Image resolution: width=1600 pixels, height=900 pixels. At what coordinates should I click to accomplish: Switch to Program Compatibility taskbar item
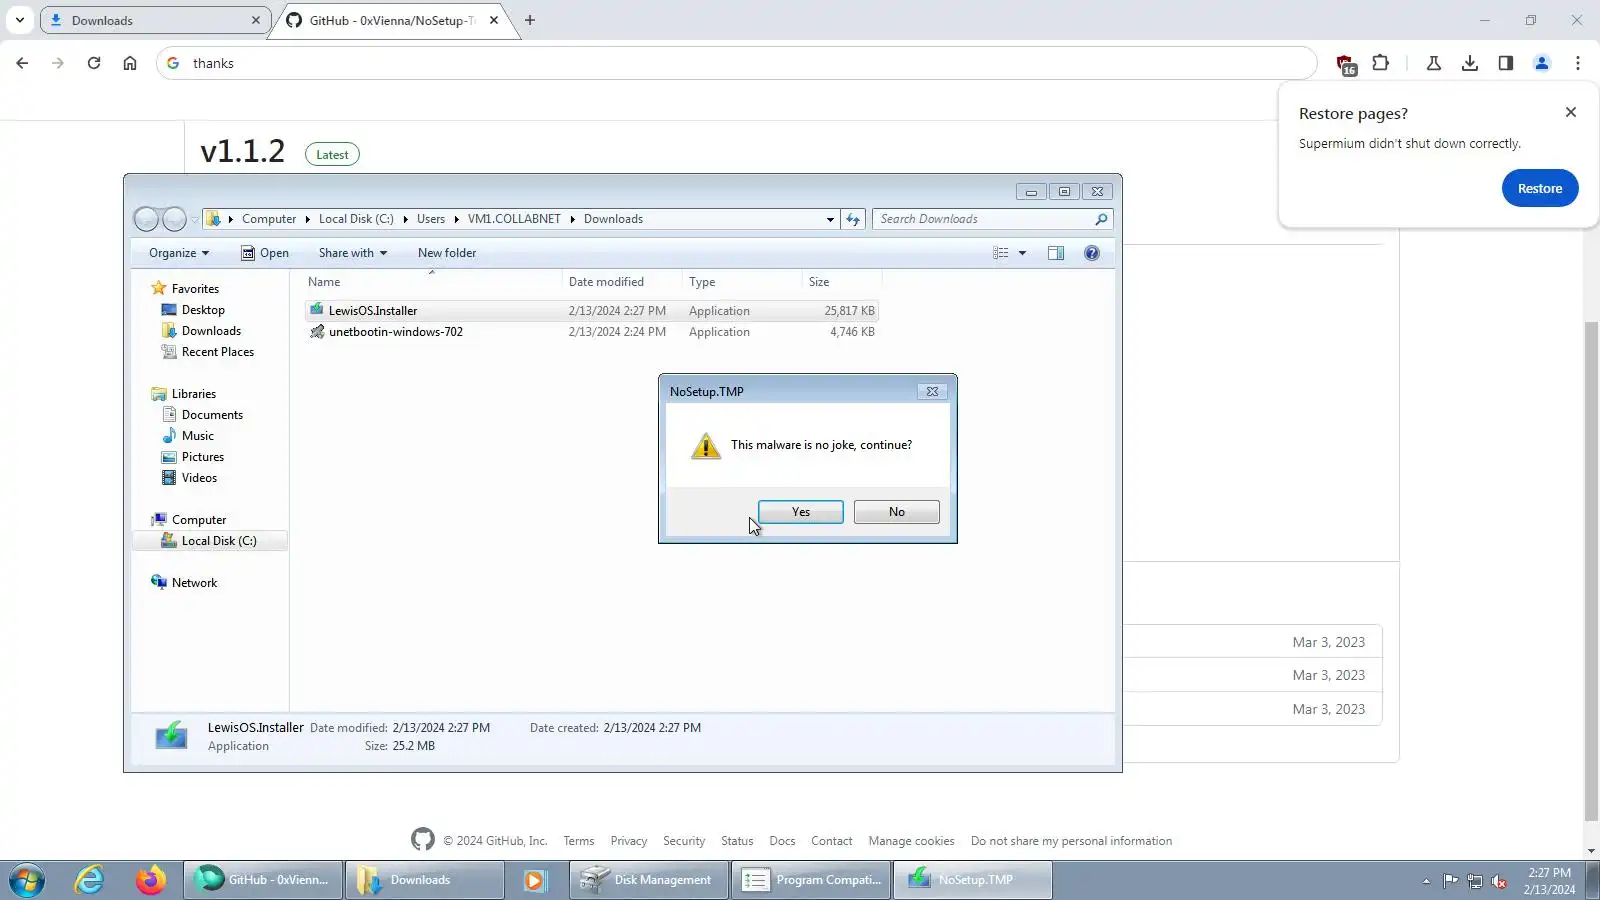[811, 880]
